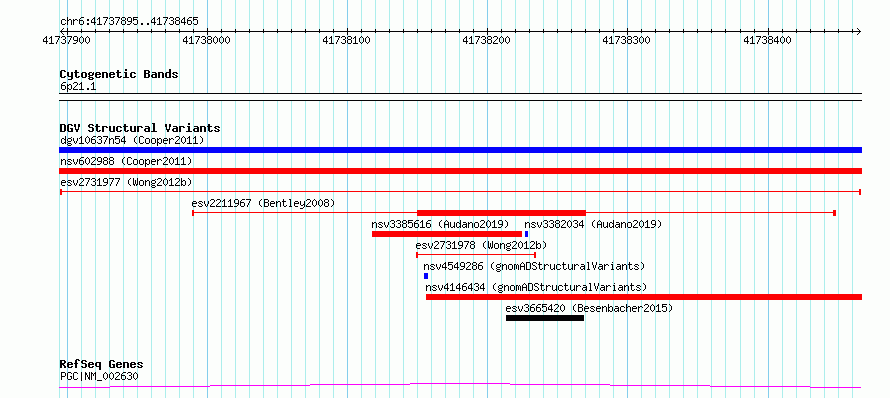Viewport: 890px width, 398px height.
Task: Open the esv2731977 (Wong2012b) label
Action: pos(126,182)
